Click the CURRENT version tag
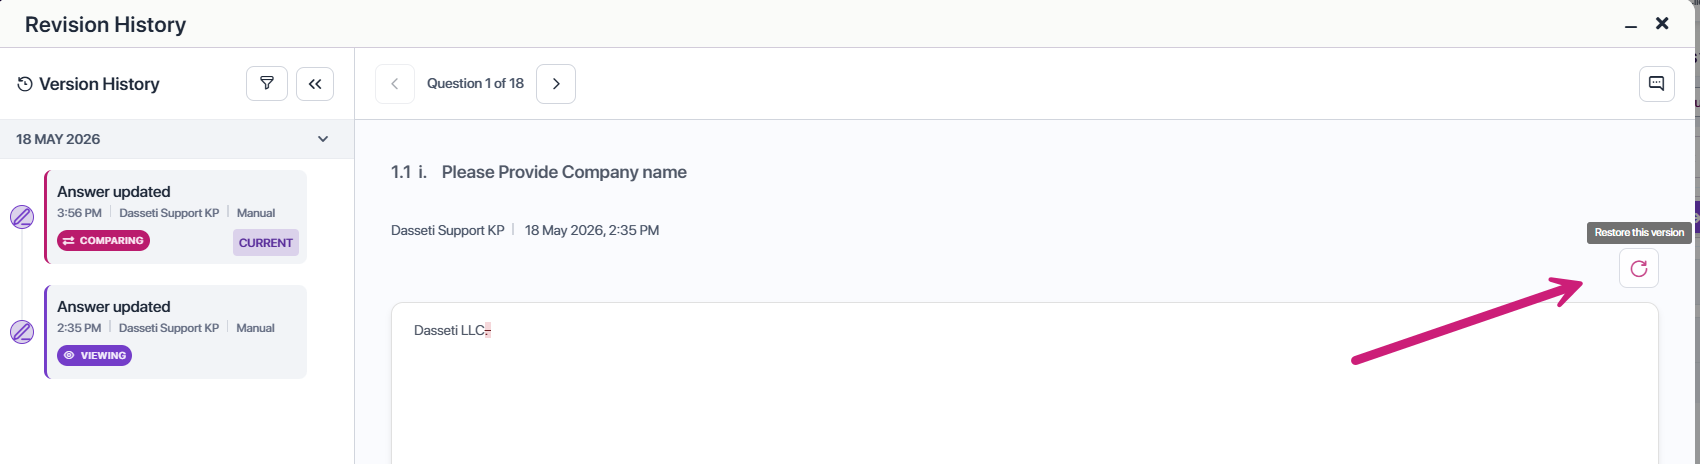This screenshot has width=1700, height=464. click(x=266, y=243)
